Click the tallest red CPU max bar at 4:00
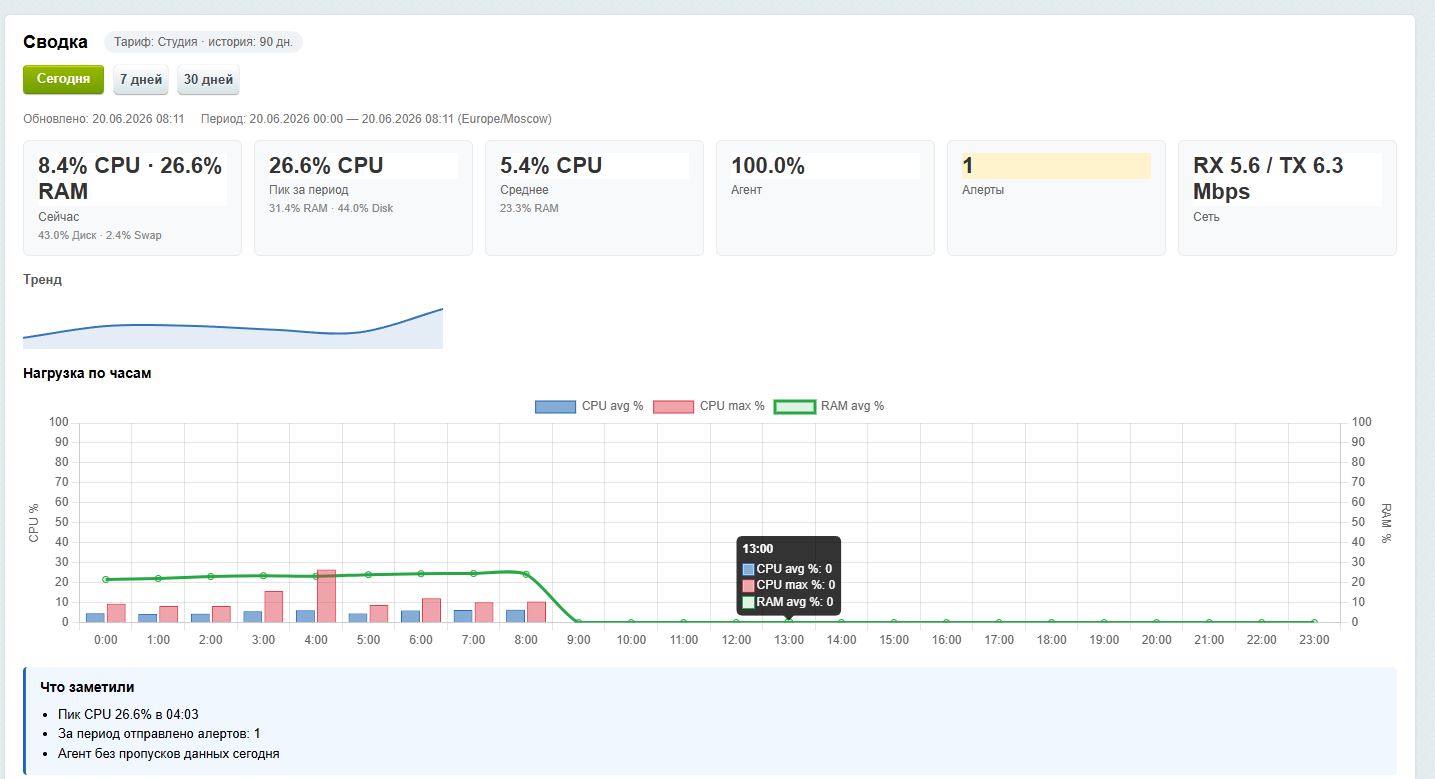Image resolution: width=1435 pixels, height=779 pixels. pyautogui.click(x=326, y=596)
